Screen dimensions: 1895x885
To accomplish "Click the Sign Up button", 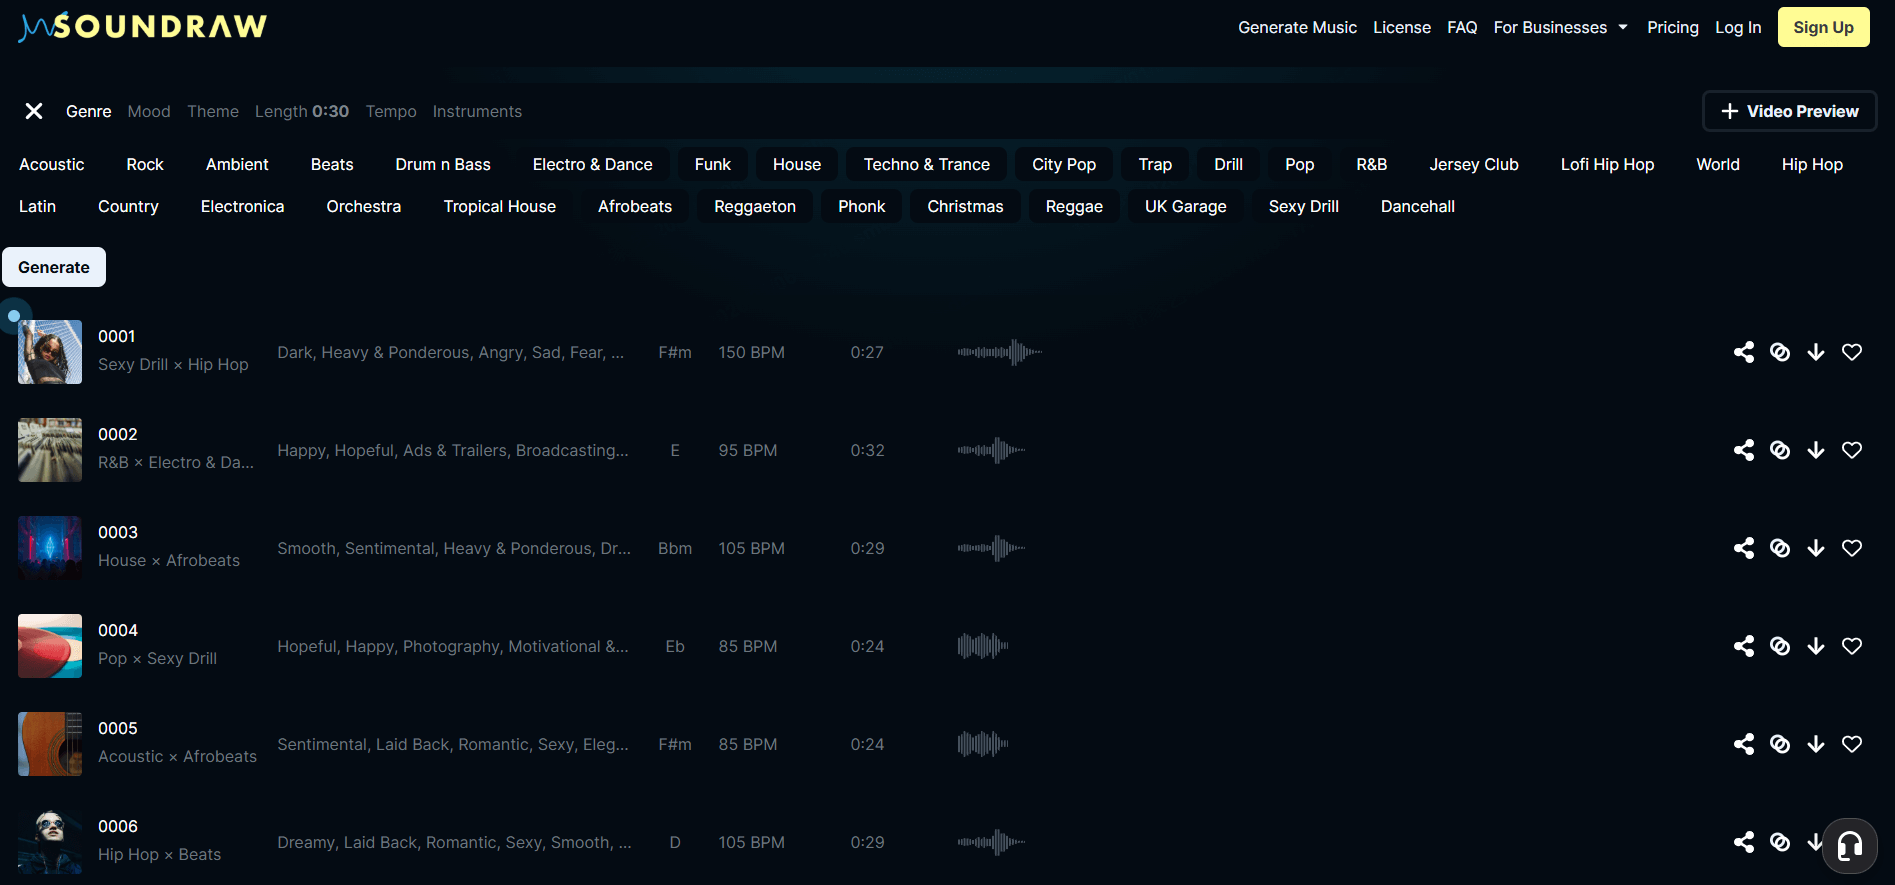I will coord(1822,27).
